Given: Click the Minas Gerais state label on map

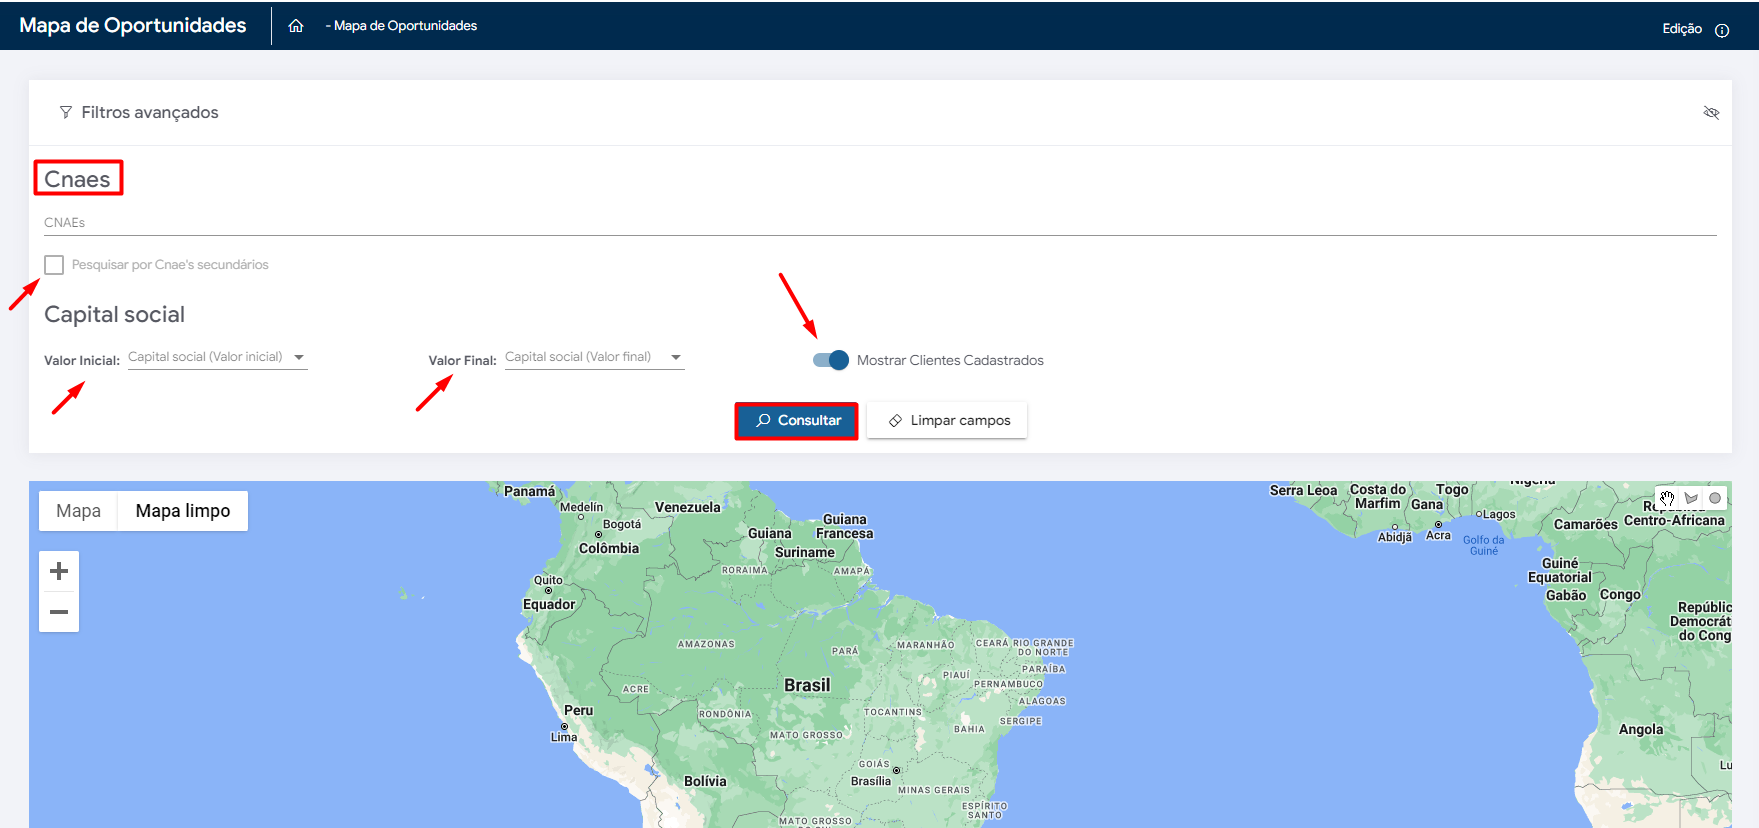Looking at the screenshot, I should click(934, 790).
